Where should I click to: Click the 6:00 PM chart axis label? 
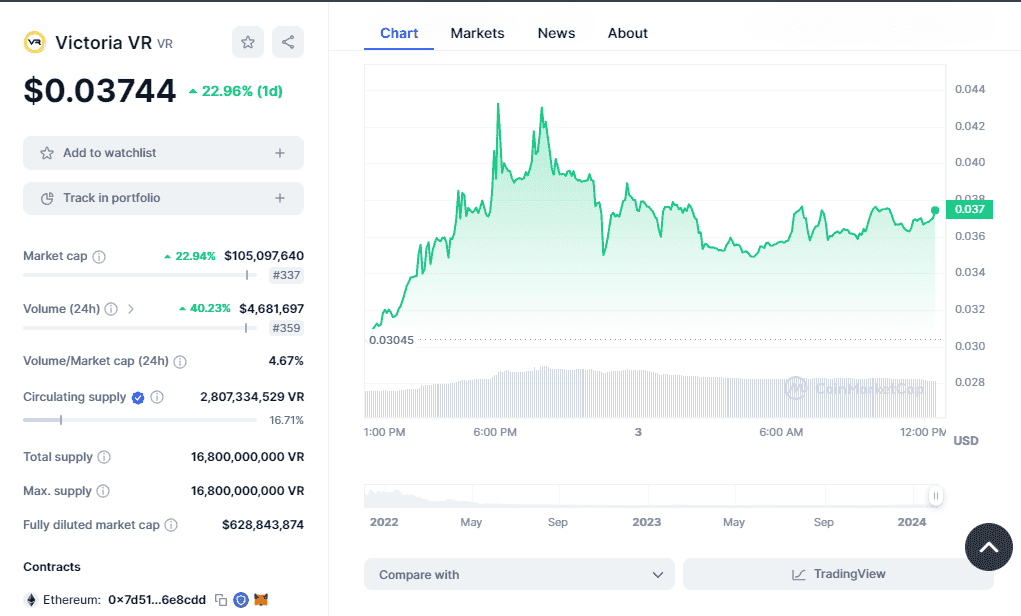click(x=495, y=432)
